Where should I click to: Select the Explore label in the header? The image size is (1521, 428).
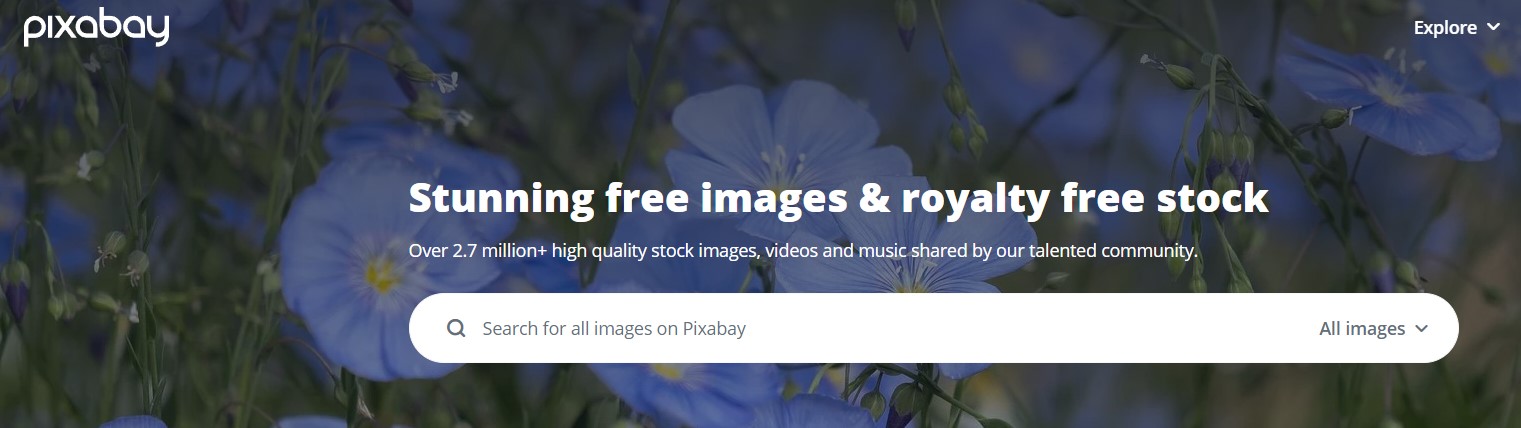pos(1445,28)
